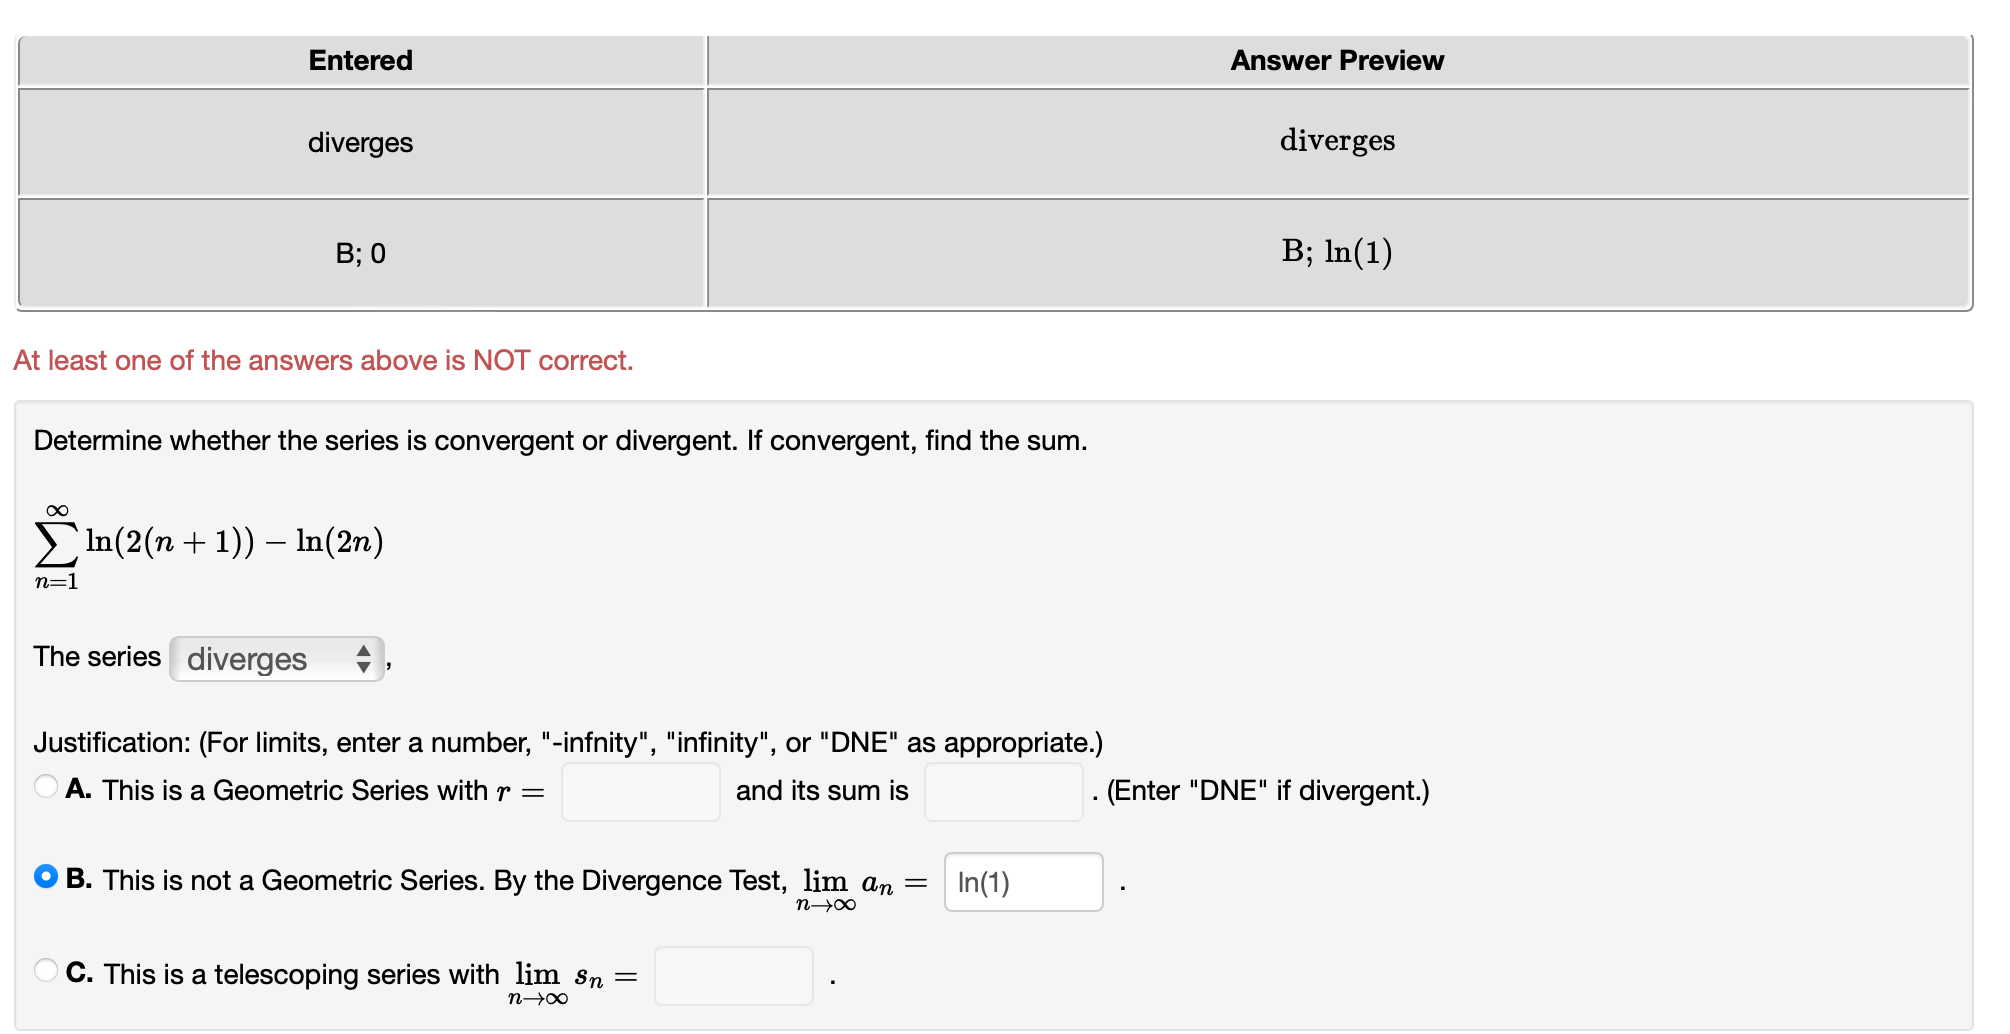2010x1034 pixels.
Task: Select the "diverges" choice in the selector
Action: coord(247,659)
